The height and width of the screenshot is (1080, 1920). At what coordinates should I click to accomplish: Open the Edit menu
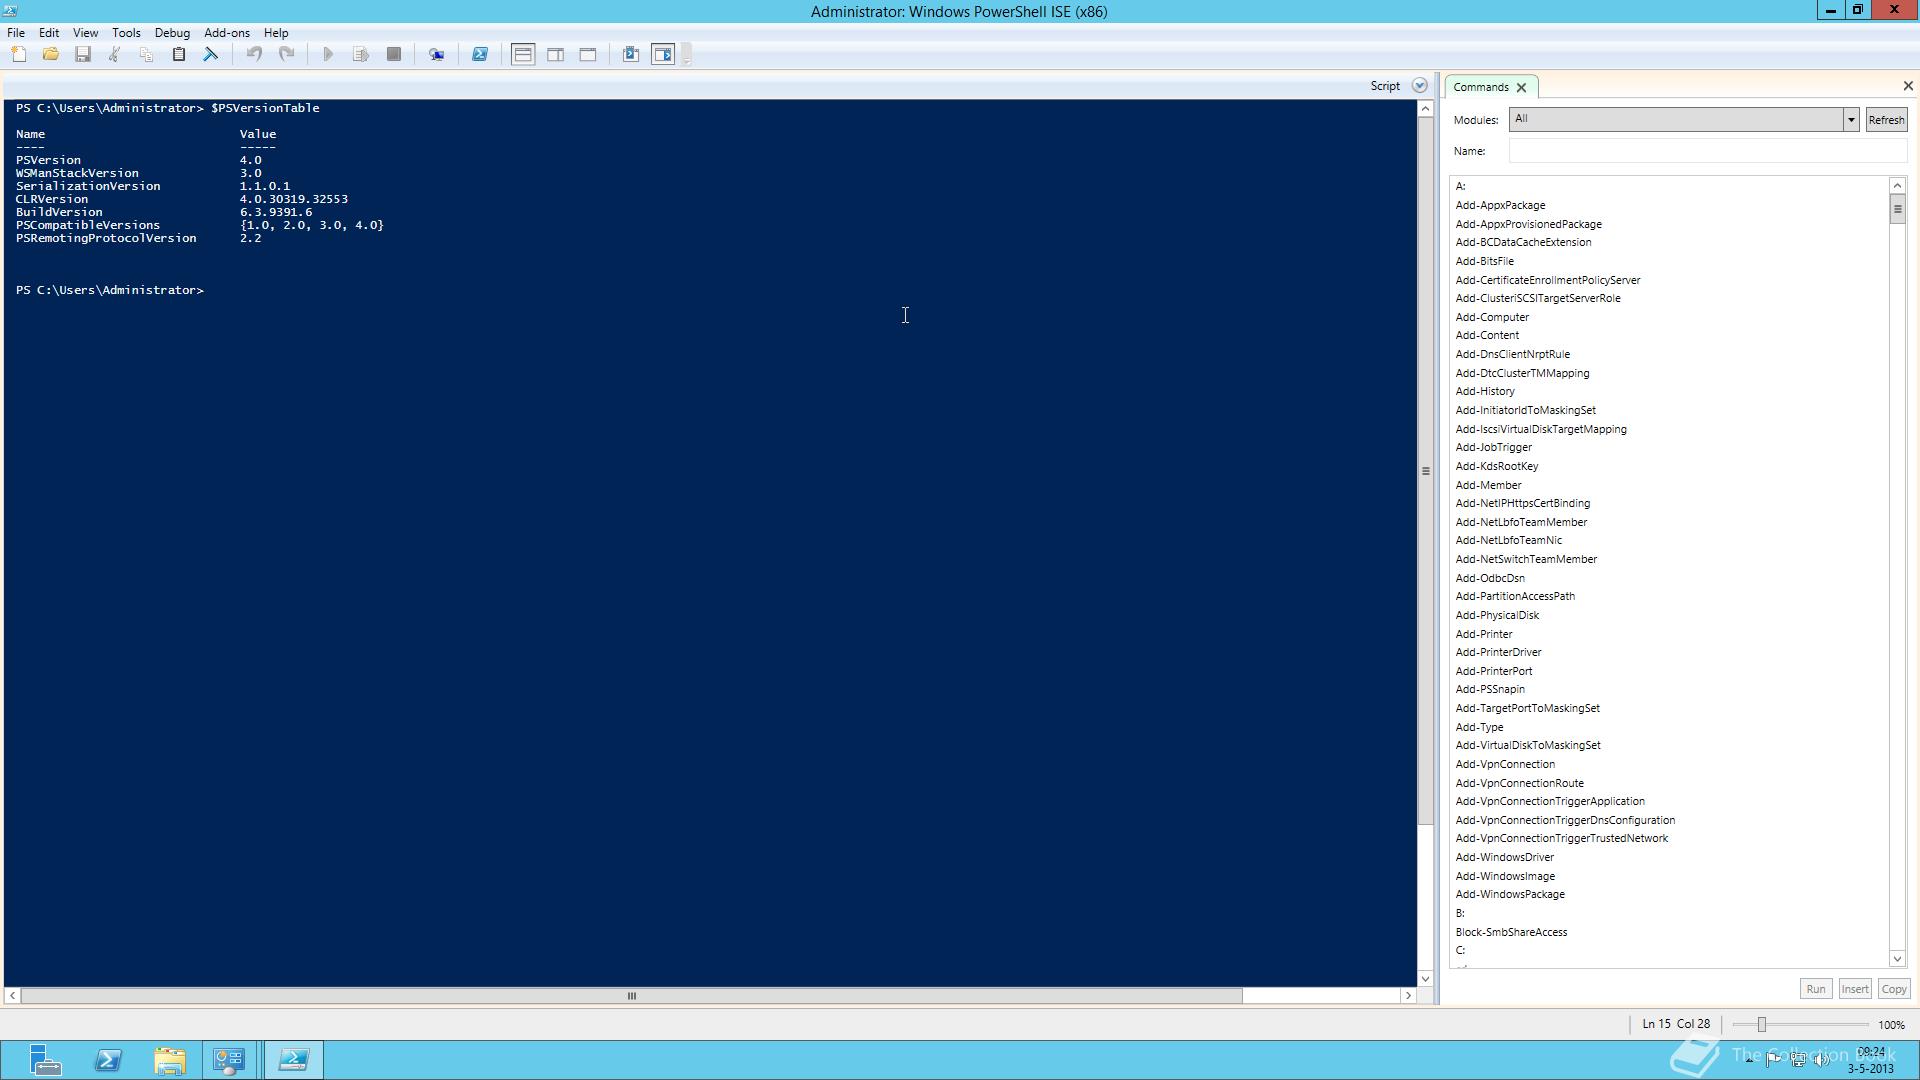click(49, 33)
